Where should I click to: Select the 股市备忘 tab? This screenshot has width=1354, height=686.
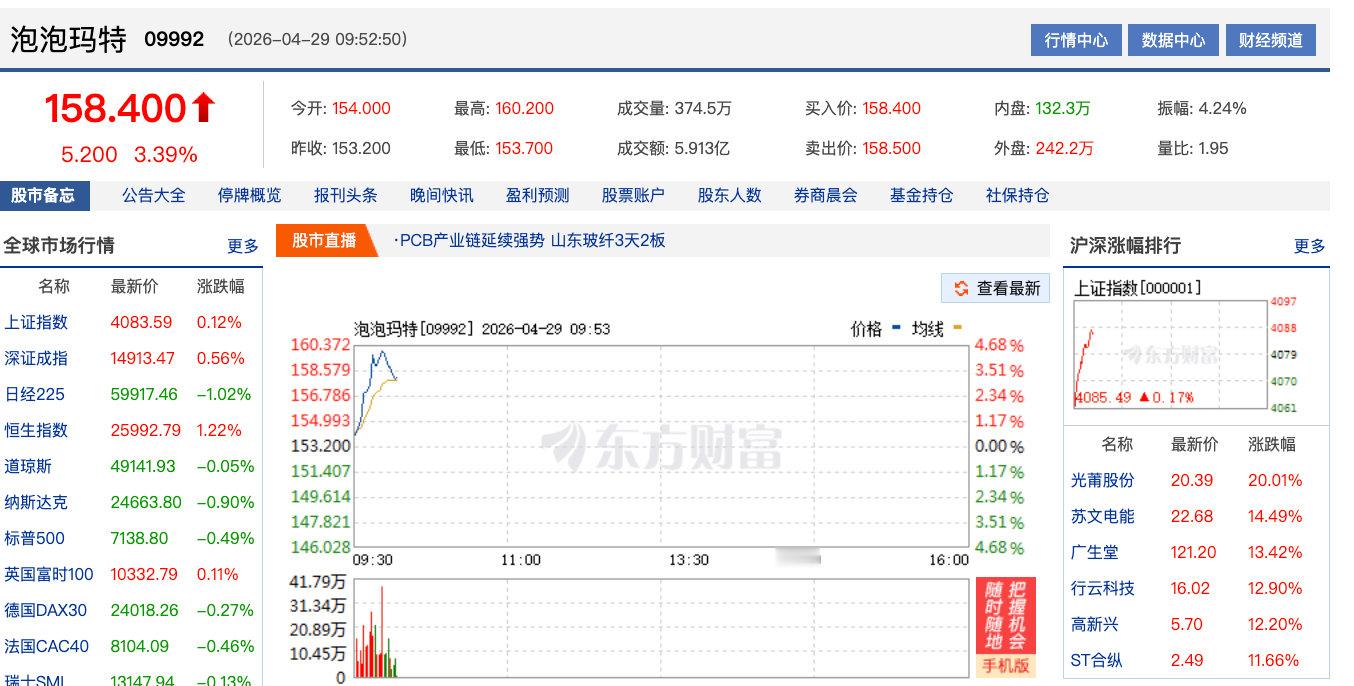pyautogui.click(x=44, y=195)
